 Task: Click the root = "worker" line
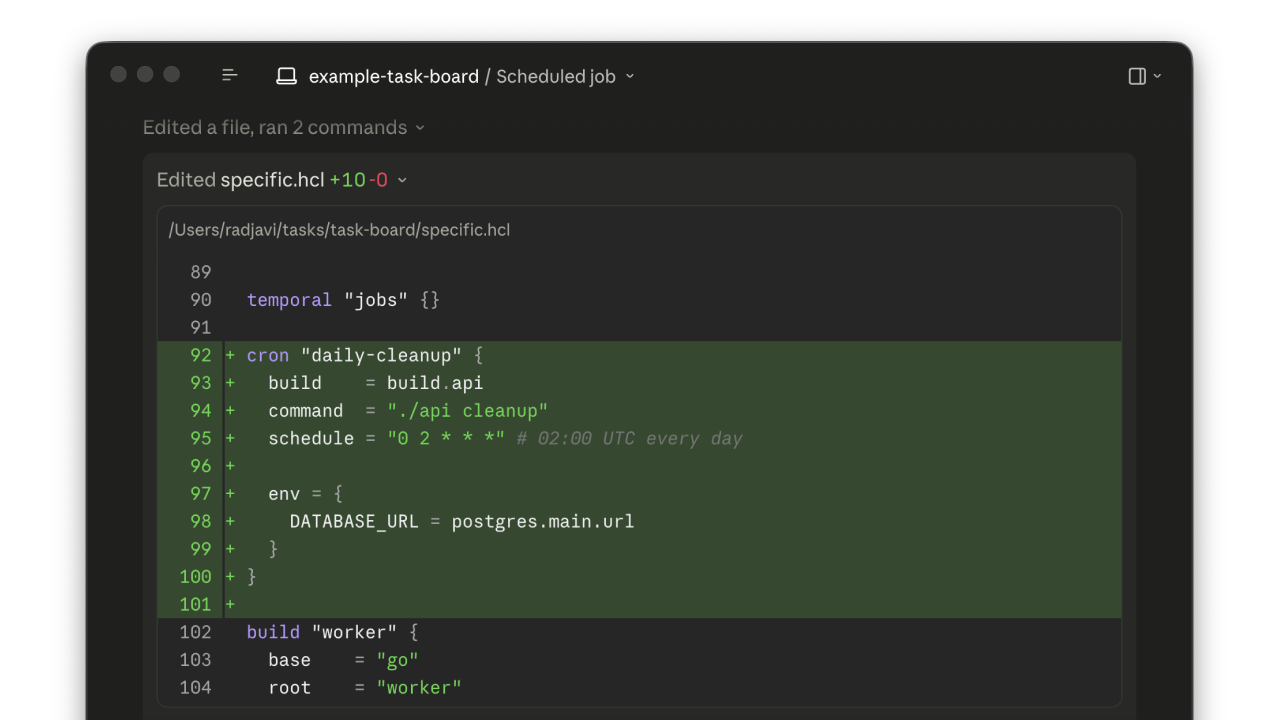point(365,687)
